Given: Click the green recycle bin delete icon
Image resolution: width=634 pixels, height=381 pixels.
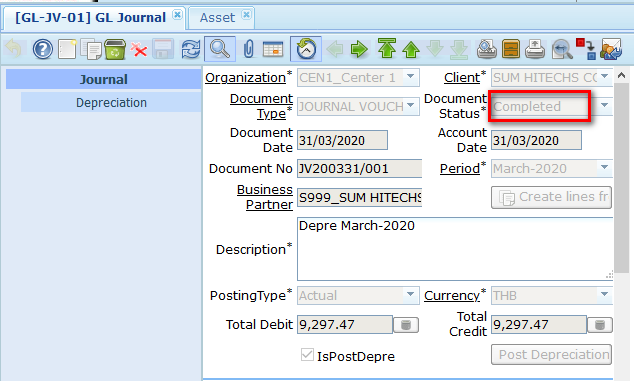Looking at the screenshot, I should point(115,49).
